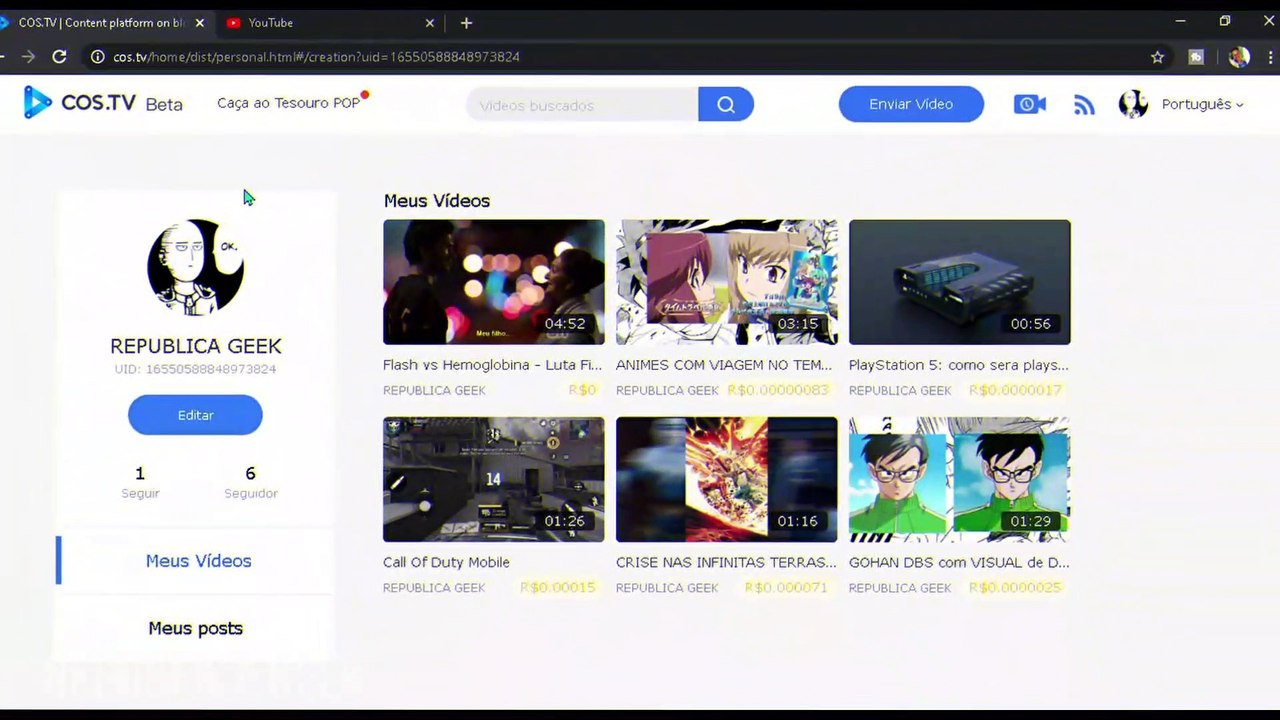
Task: Click the R$0.00015 earnings value
Action: tap(558, 587)
